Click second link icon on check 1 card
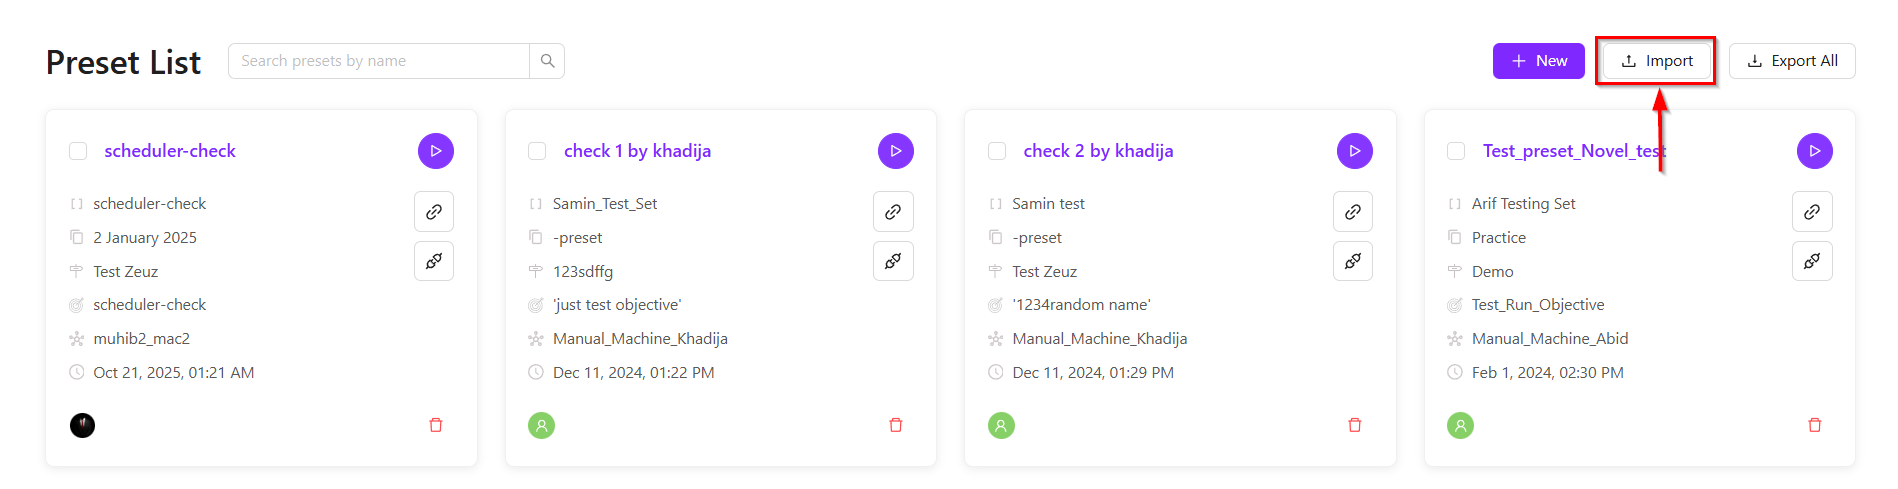 893,261
